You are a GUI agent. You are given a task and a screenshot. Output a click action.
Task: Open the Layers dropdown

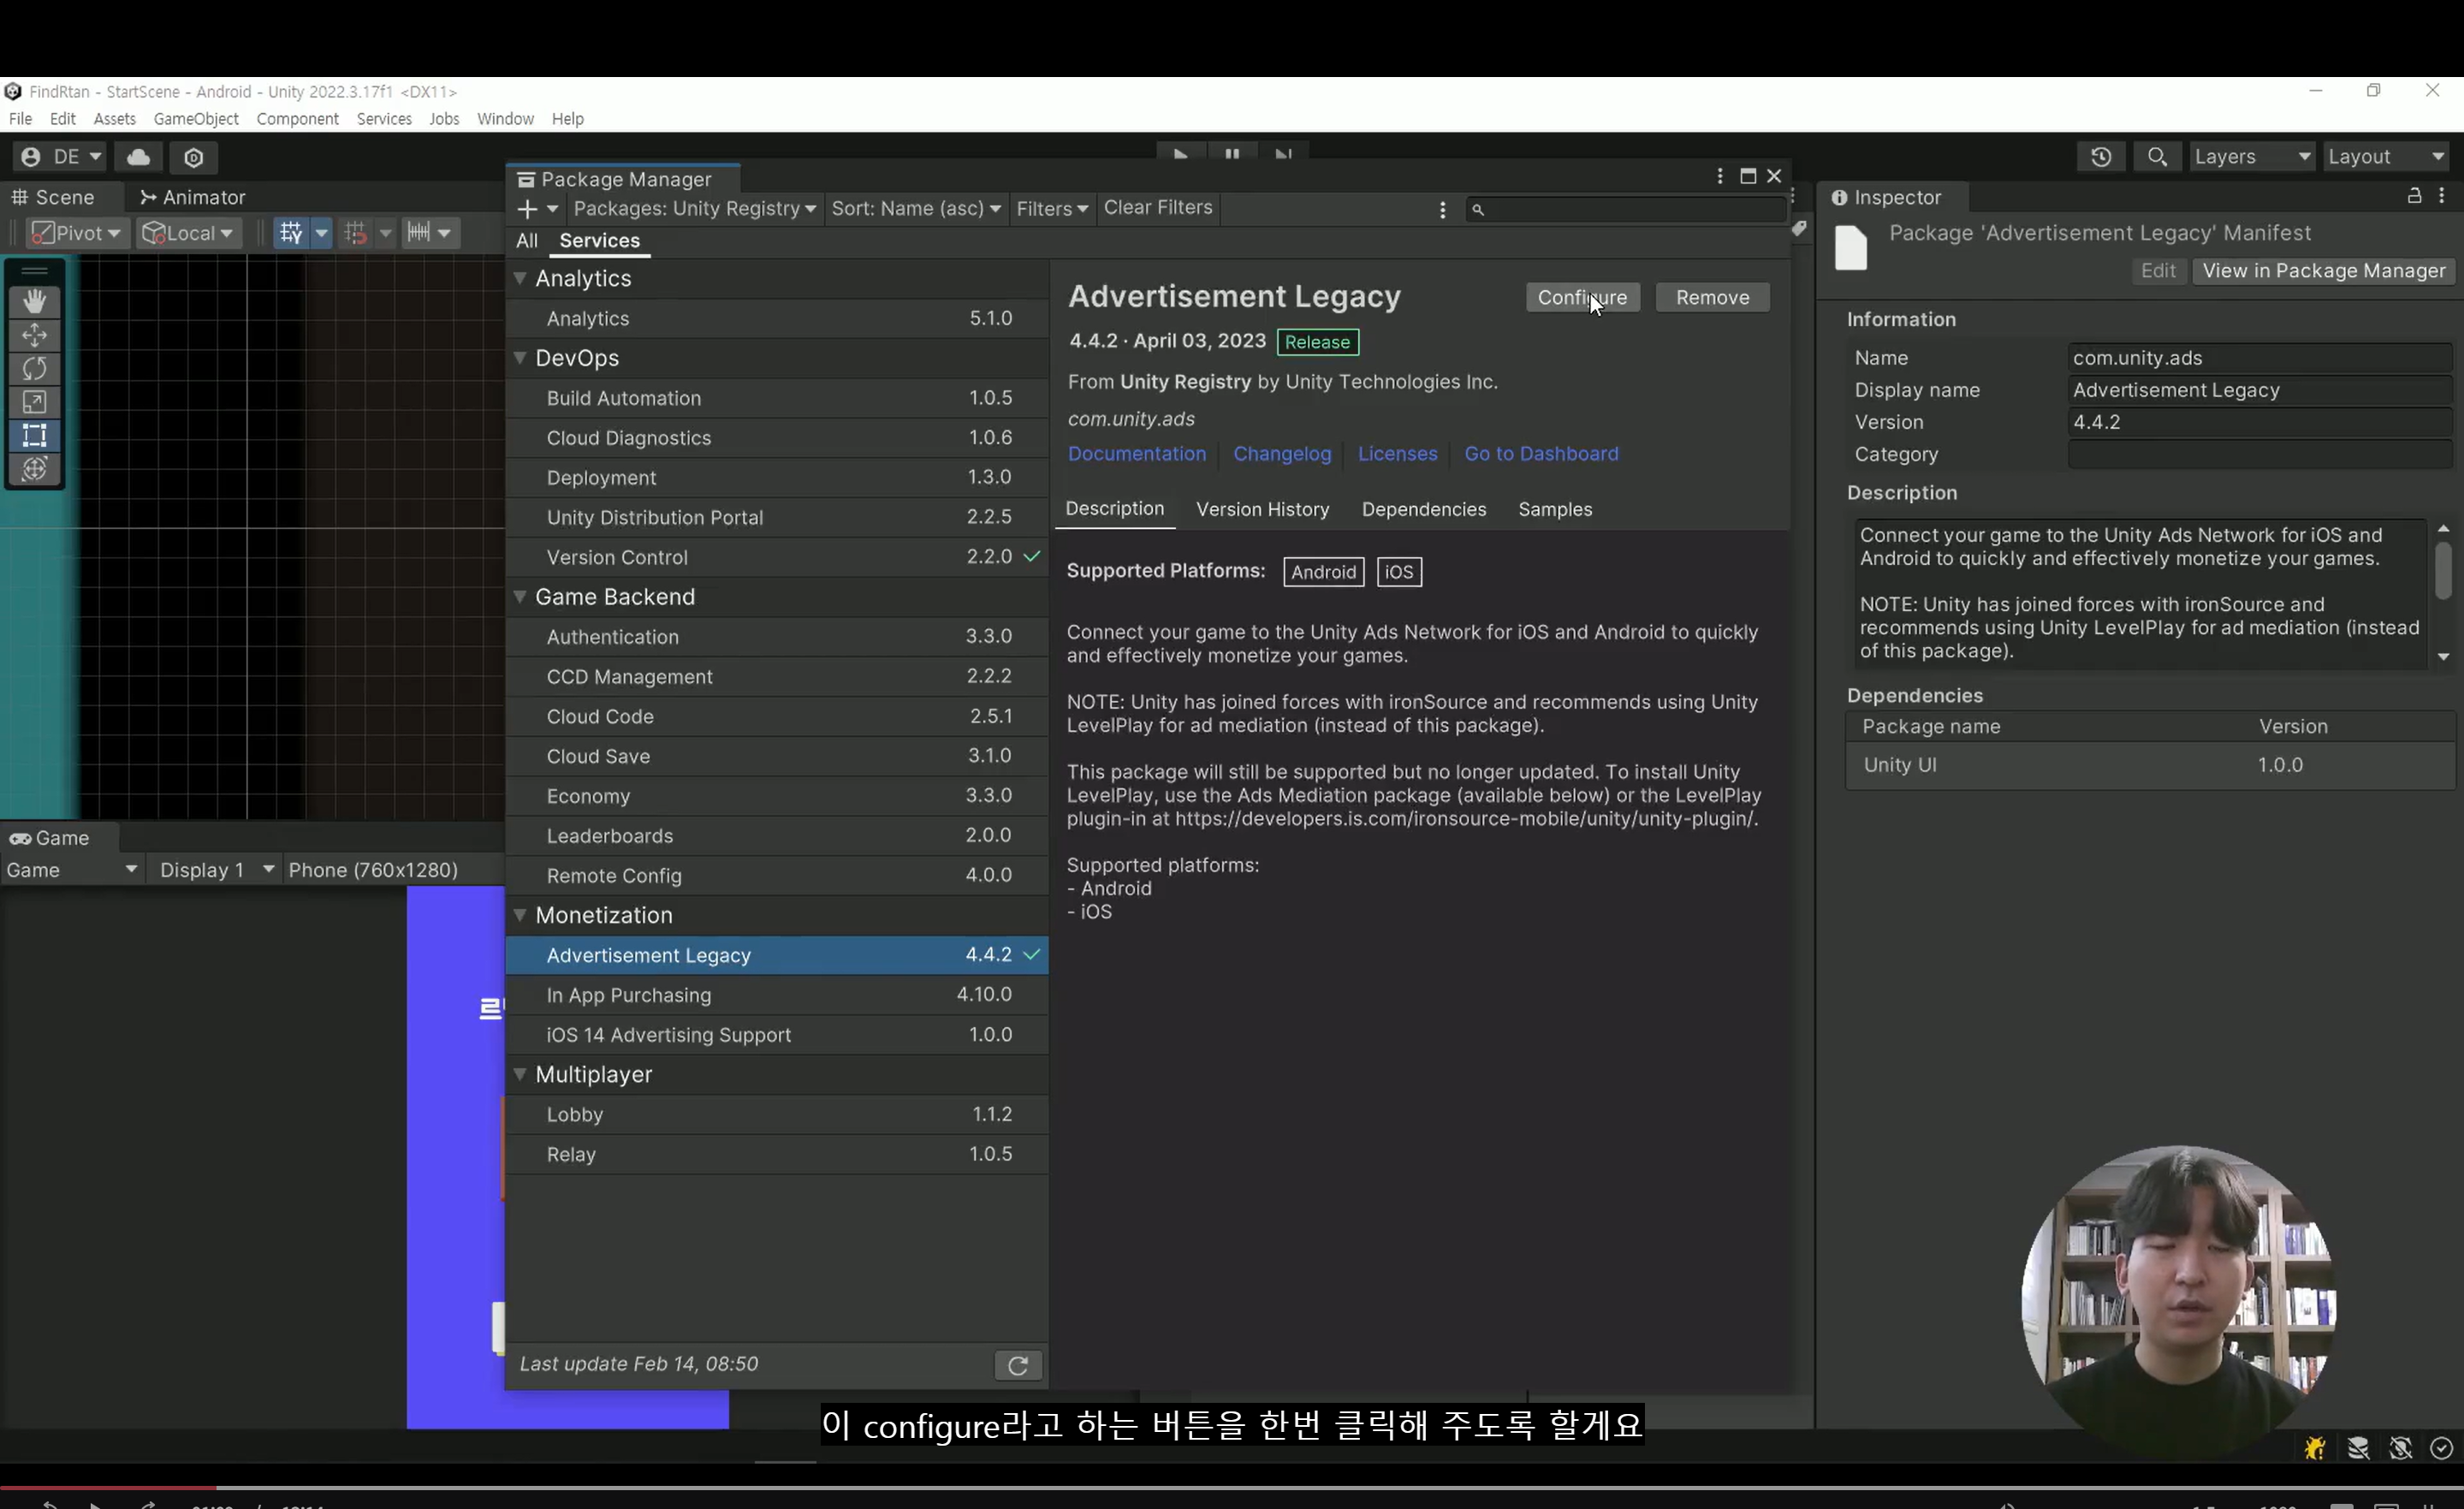(2252, 157)
